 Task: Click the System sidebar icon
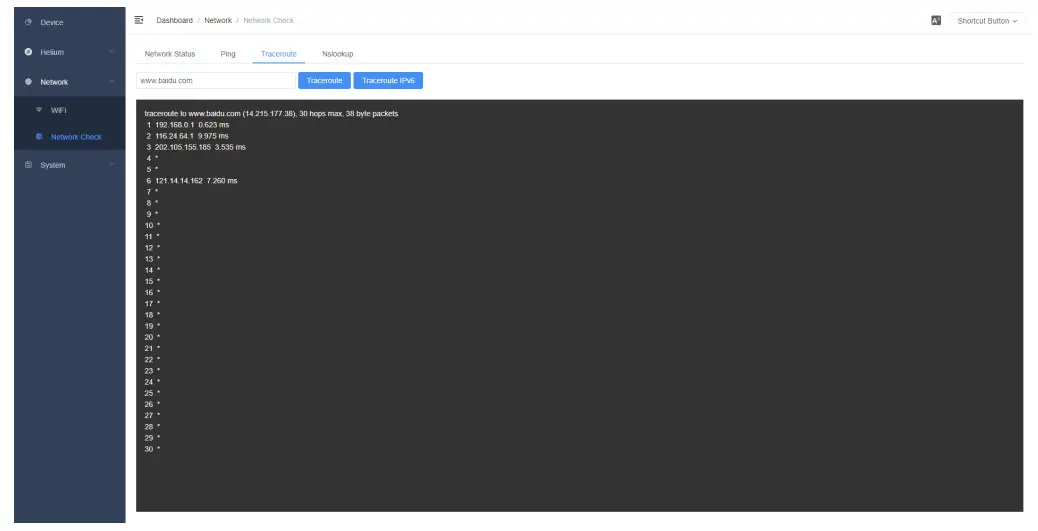[x=28, y=165]
